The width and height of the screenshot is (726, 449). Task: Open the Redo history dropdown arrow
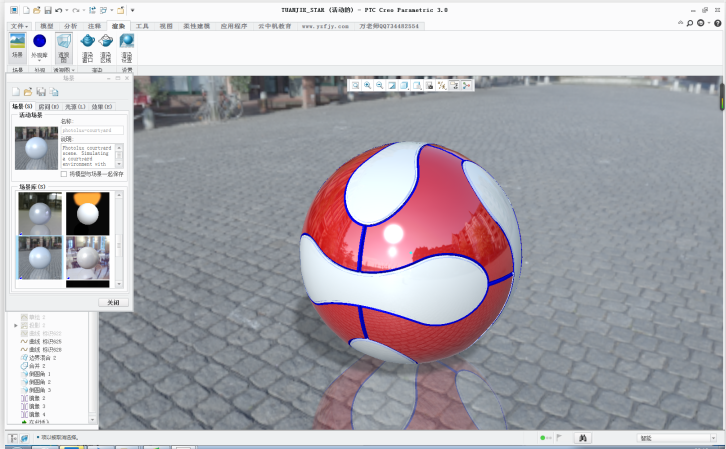(x=84, y=10)
